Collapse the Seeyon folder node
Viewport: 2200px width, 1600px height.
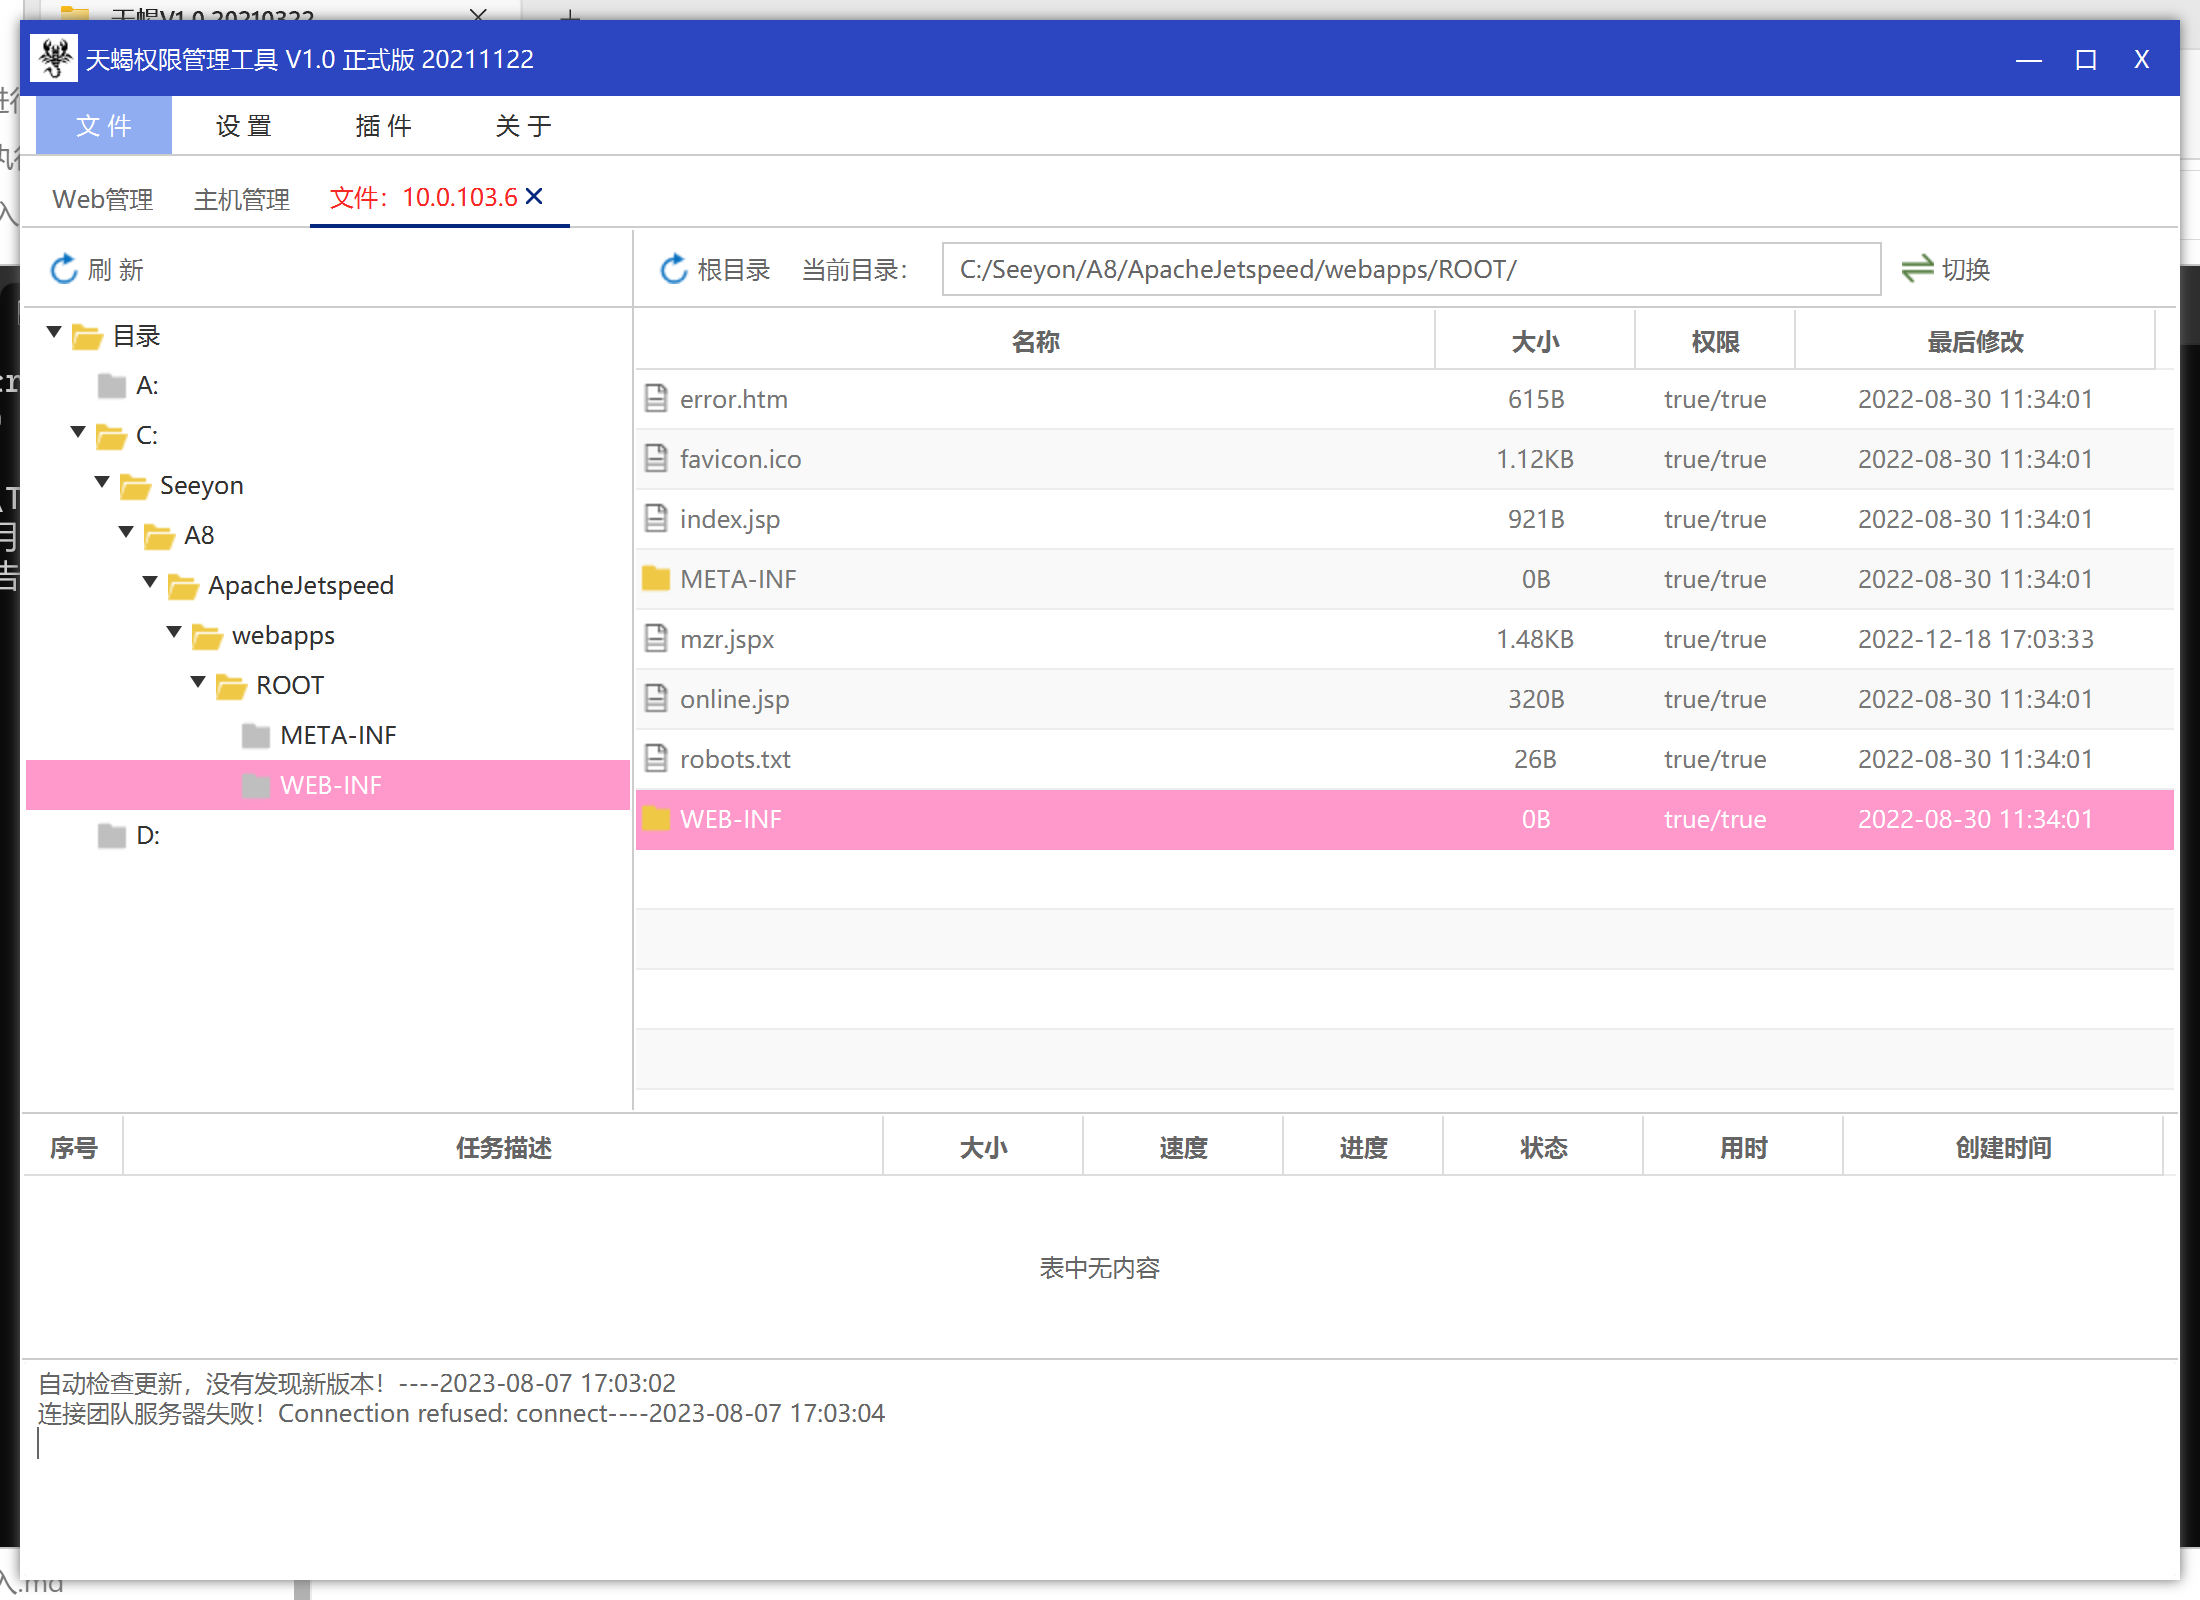point(102,482)
